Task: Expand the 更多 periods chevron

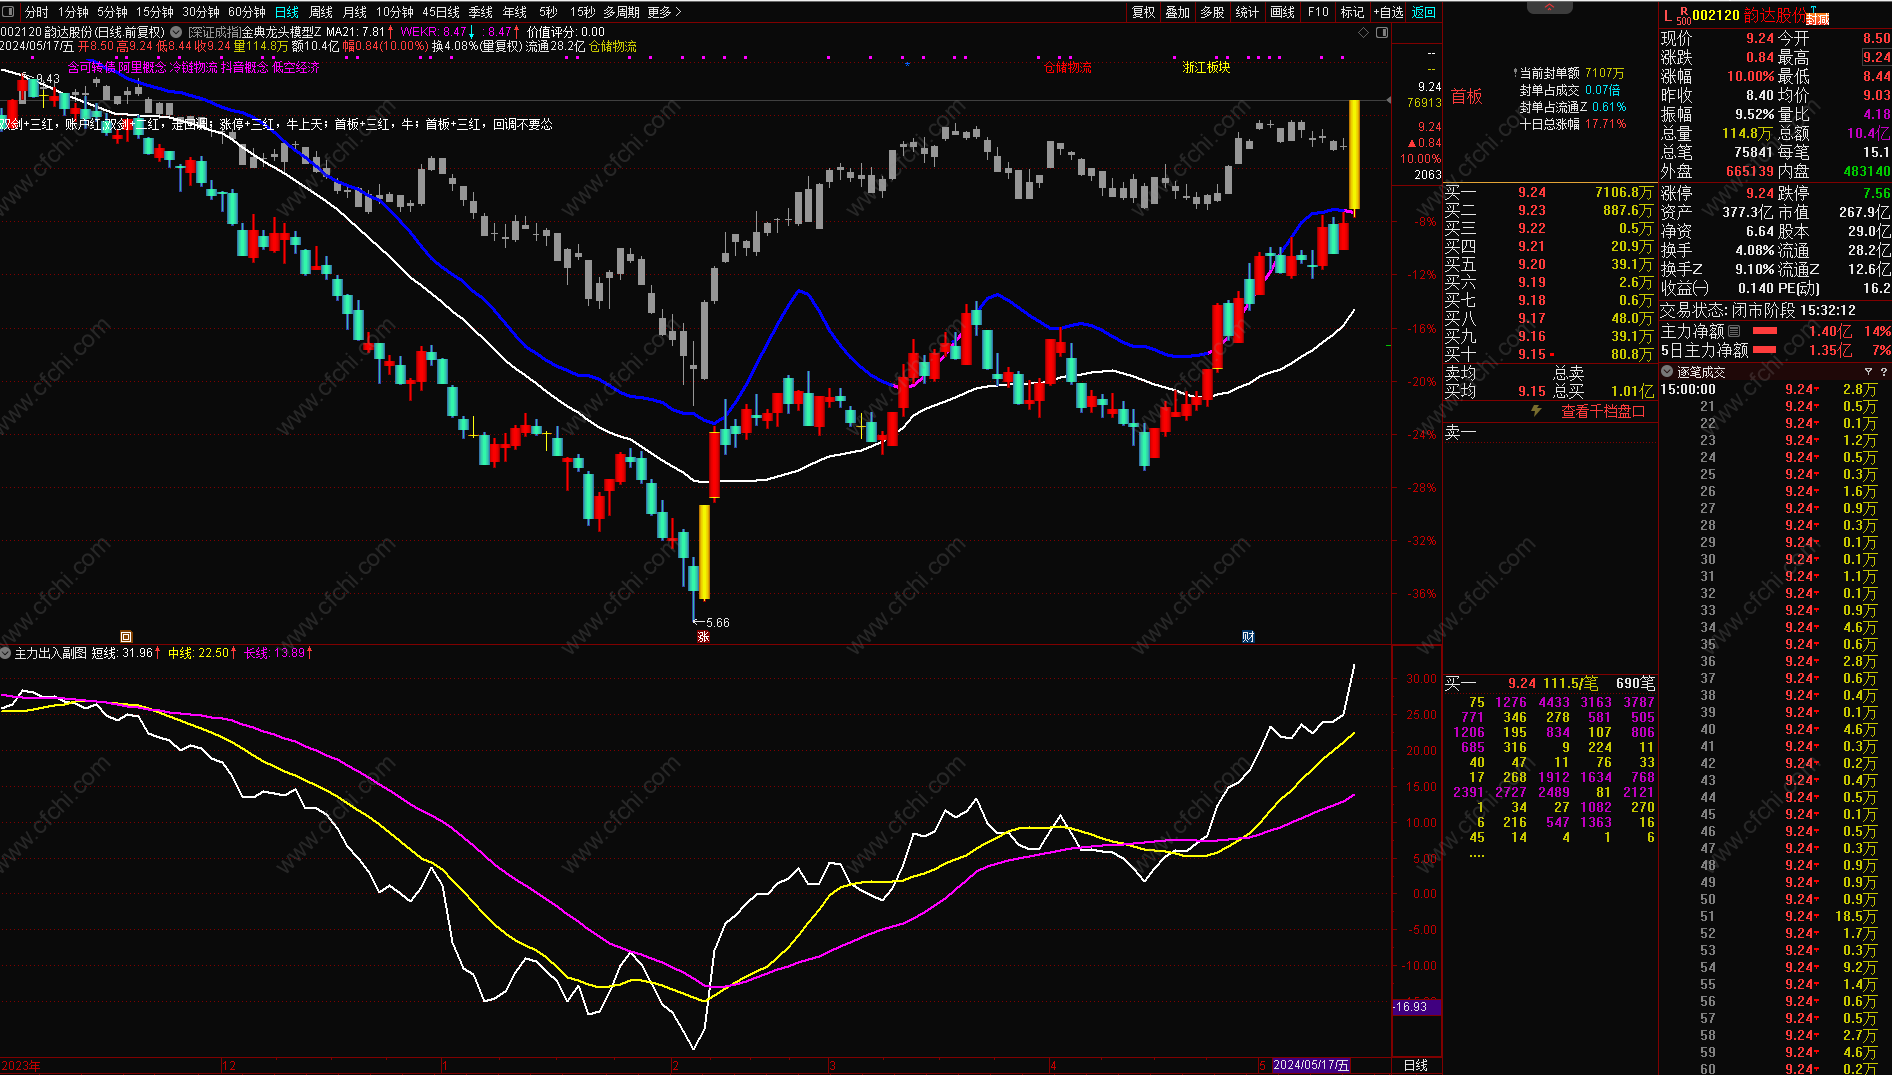Action: point(678,12)
